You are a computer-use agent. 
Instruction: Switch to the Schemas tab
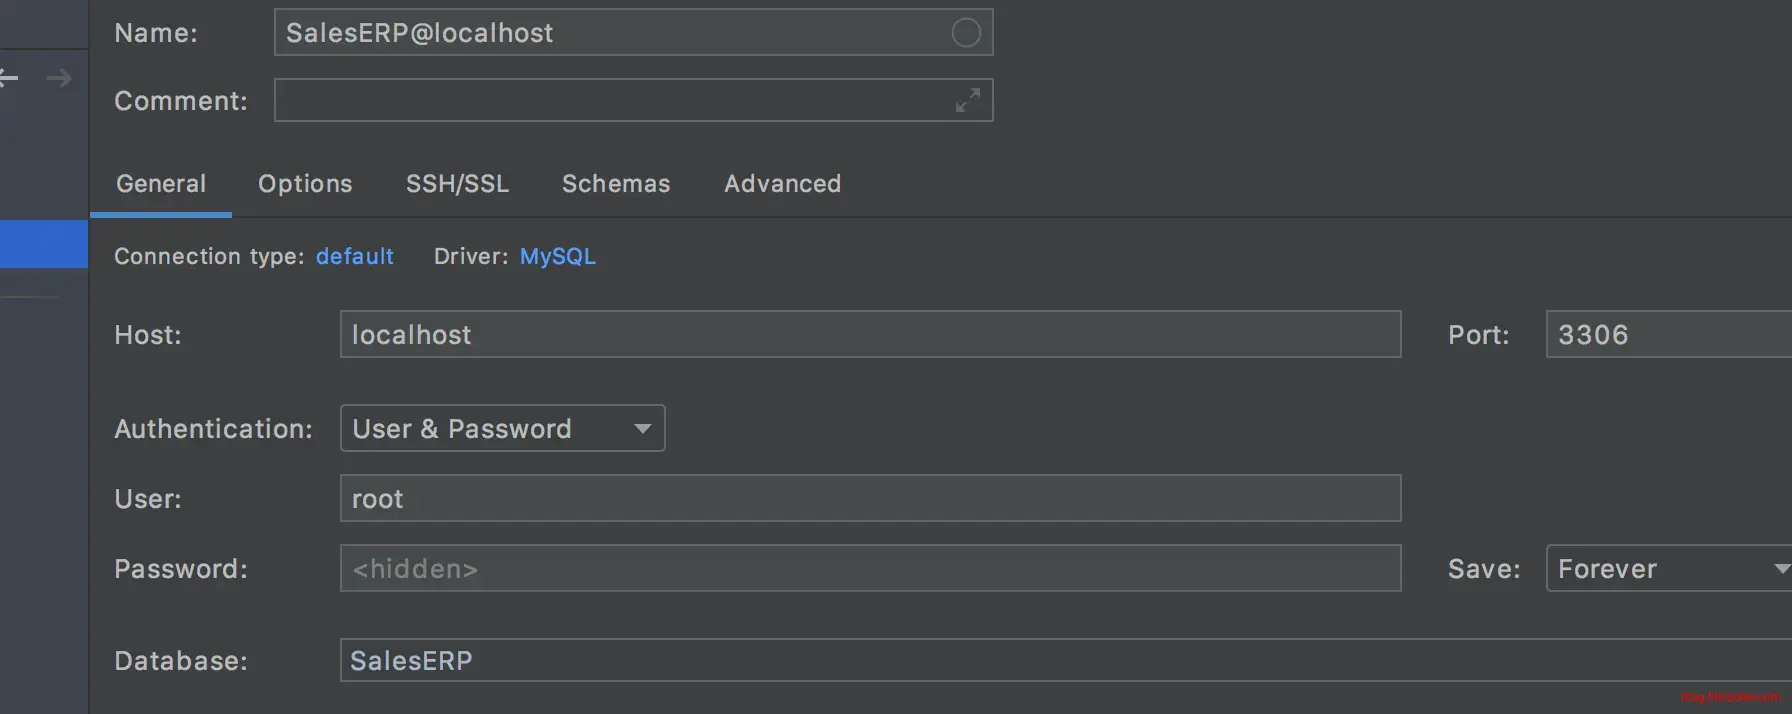point(616,184)
